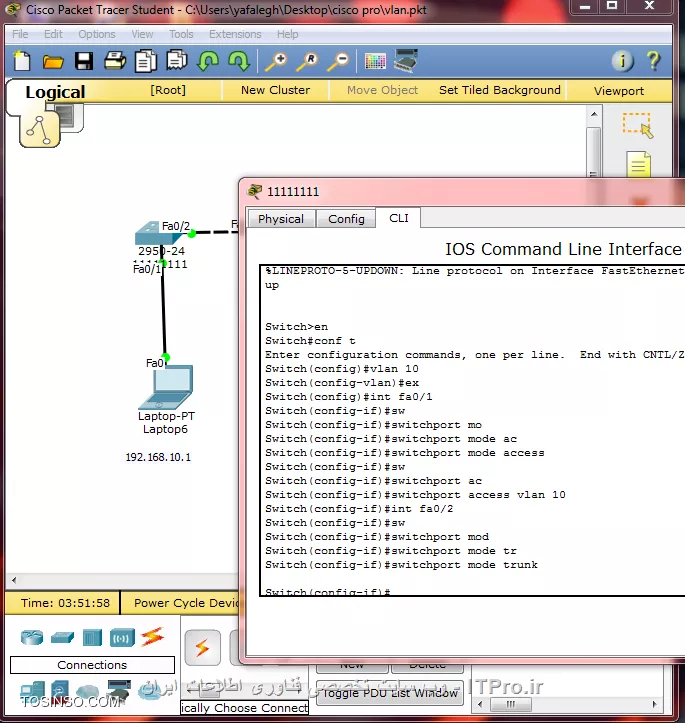Select the 2950-24 switch in the workspace

point(158,233)
